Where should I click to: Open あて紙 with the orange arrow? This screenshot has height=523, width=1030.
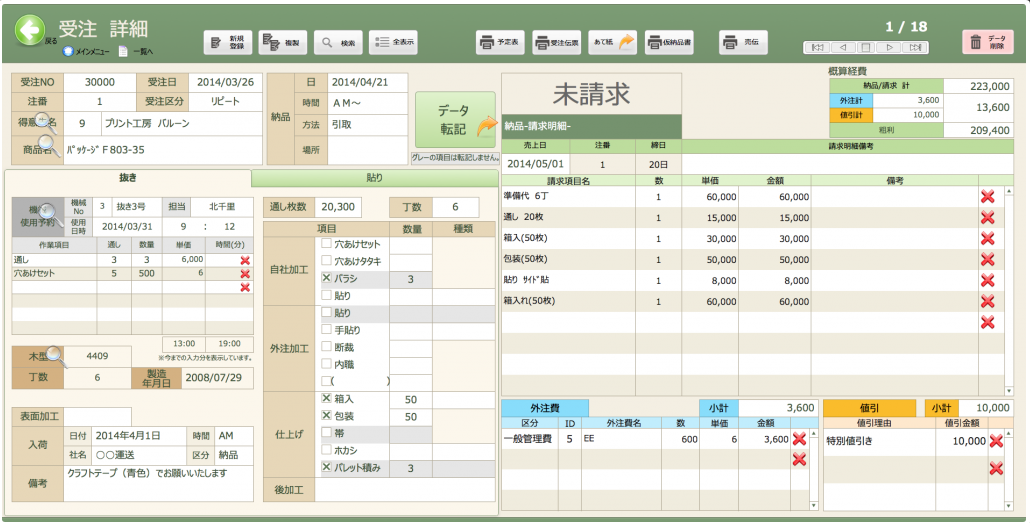tap(612, 42)
